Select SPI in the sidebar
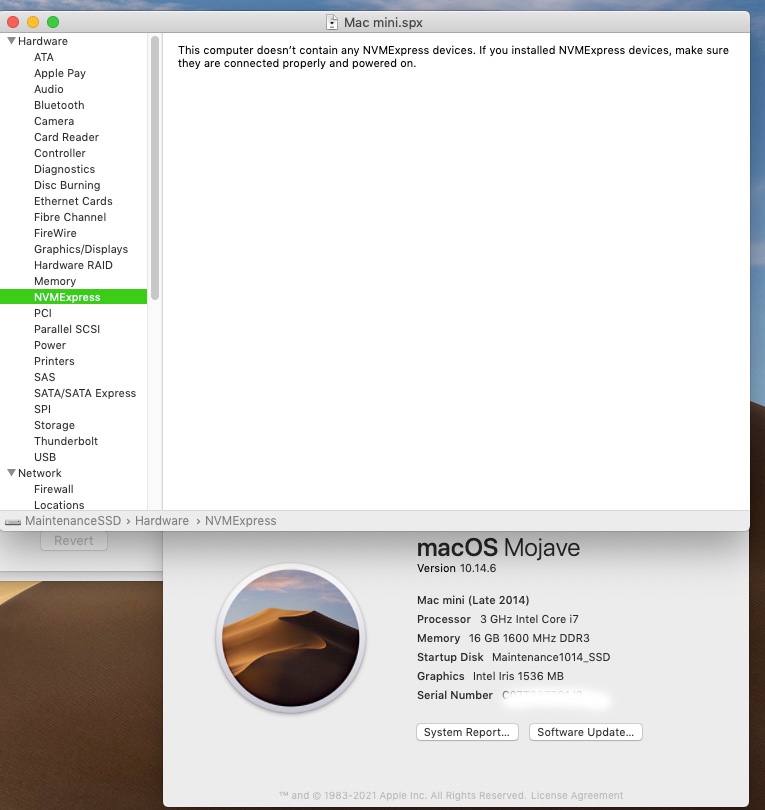Image resolution: width=765 pixels, height=810 pixels. (42, 409)
